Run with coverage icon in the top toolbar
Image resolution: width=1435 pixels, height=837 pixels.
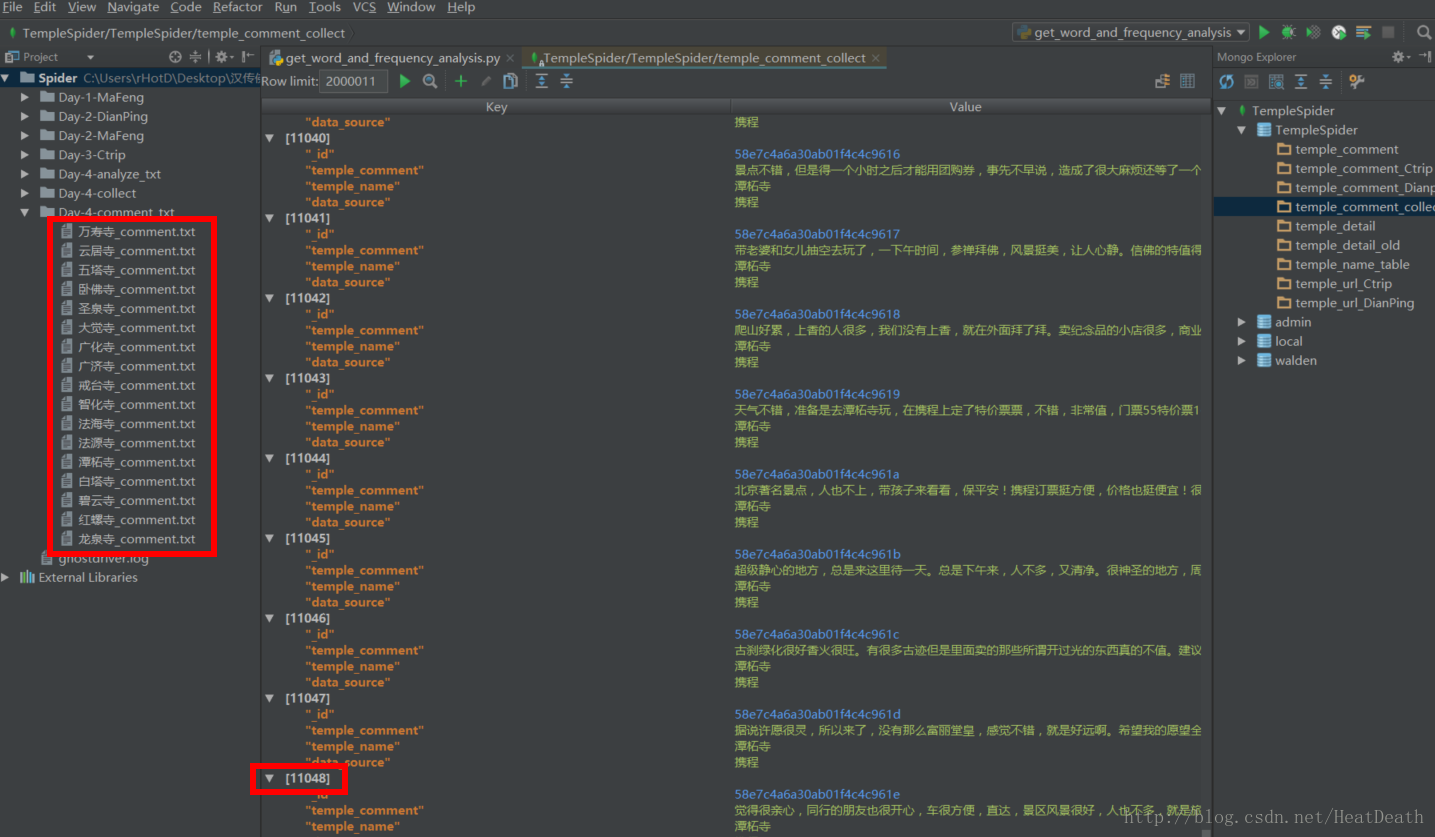point(1314,32)
